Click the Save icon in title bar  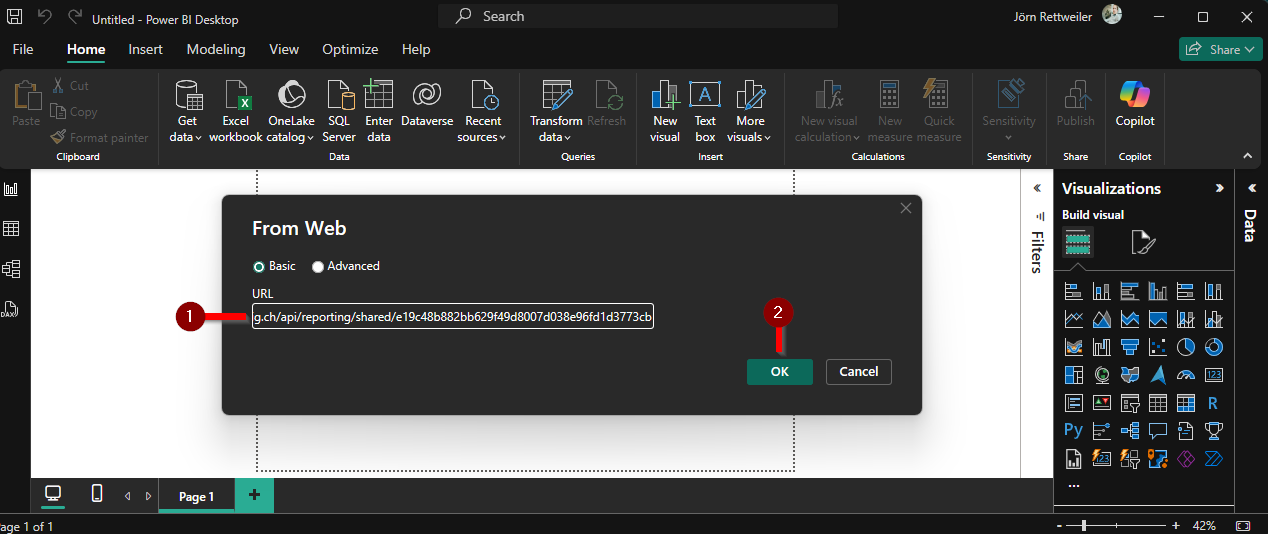pyautogui.click(x=15, y=17)
